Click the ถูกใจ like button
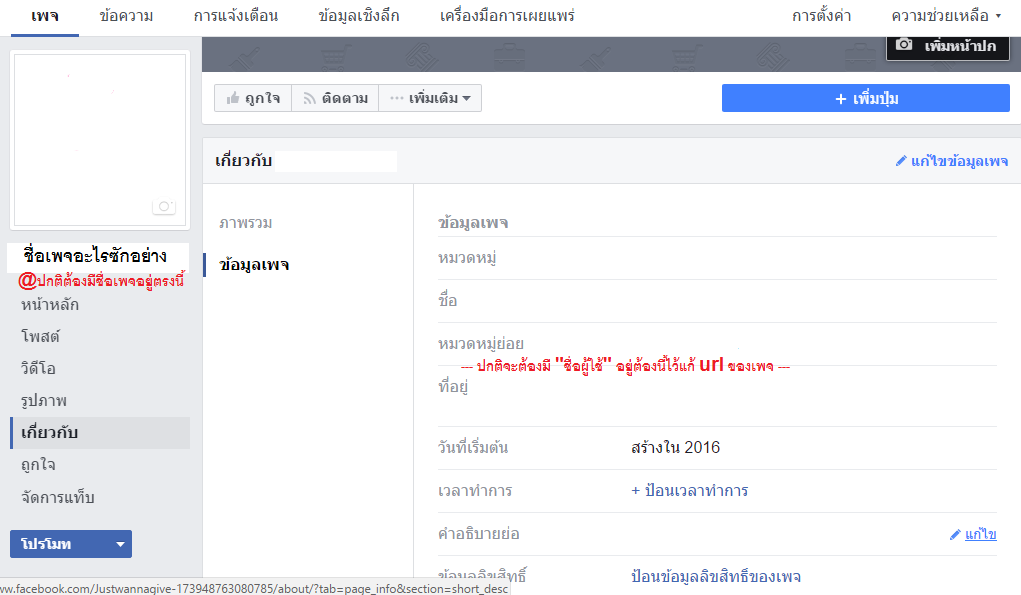 [253, 98]
